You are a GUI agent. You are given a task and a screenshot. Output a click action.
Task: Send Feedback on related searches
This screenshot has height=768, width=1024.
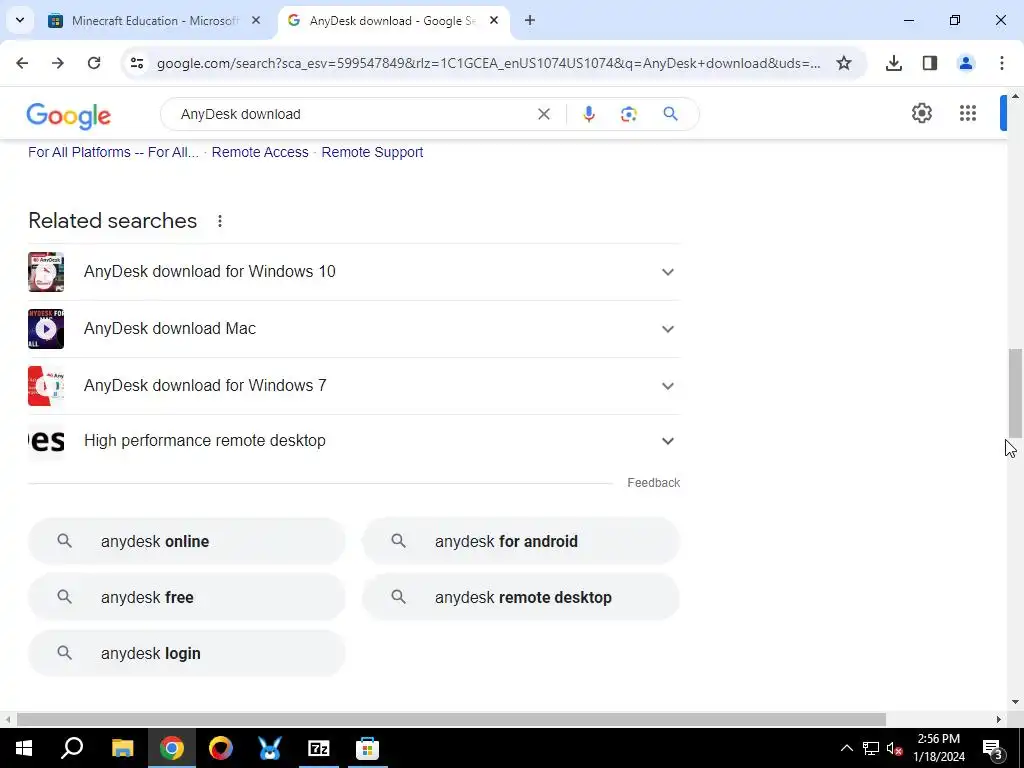654,483
